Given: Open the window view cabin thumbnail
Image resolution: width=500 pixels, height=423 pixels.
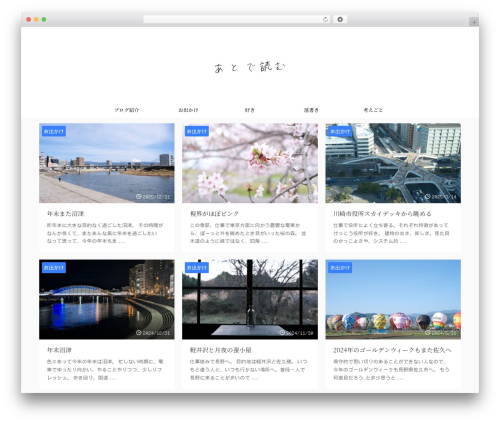Looking at the screenshot, I should click(x=250, y=299).
